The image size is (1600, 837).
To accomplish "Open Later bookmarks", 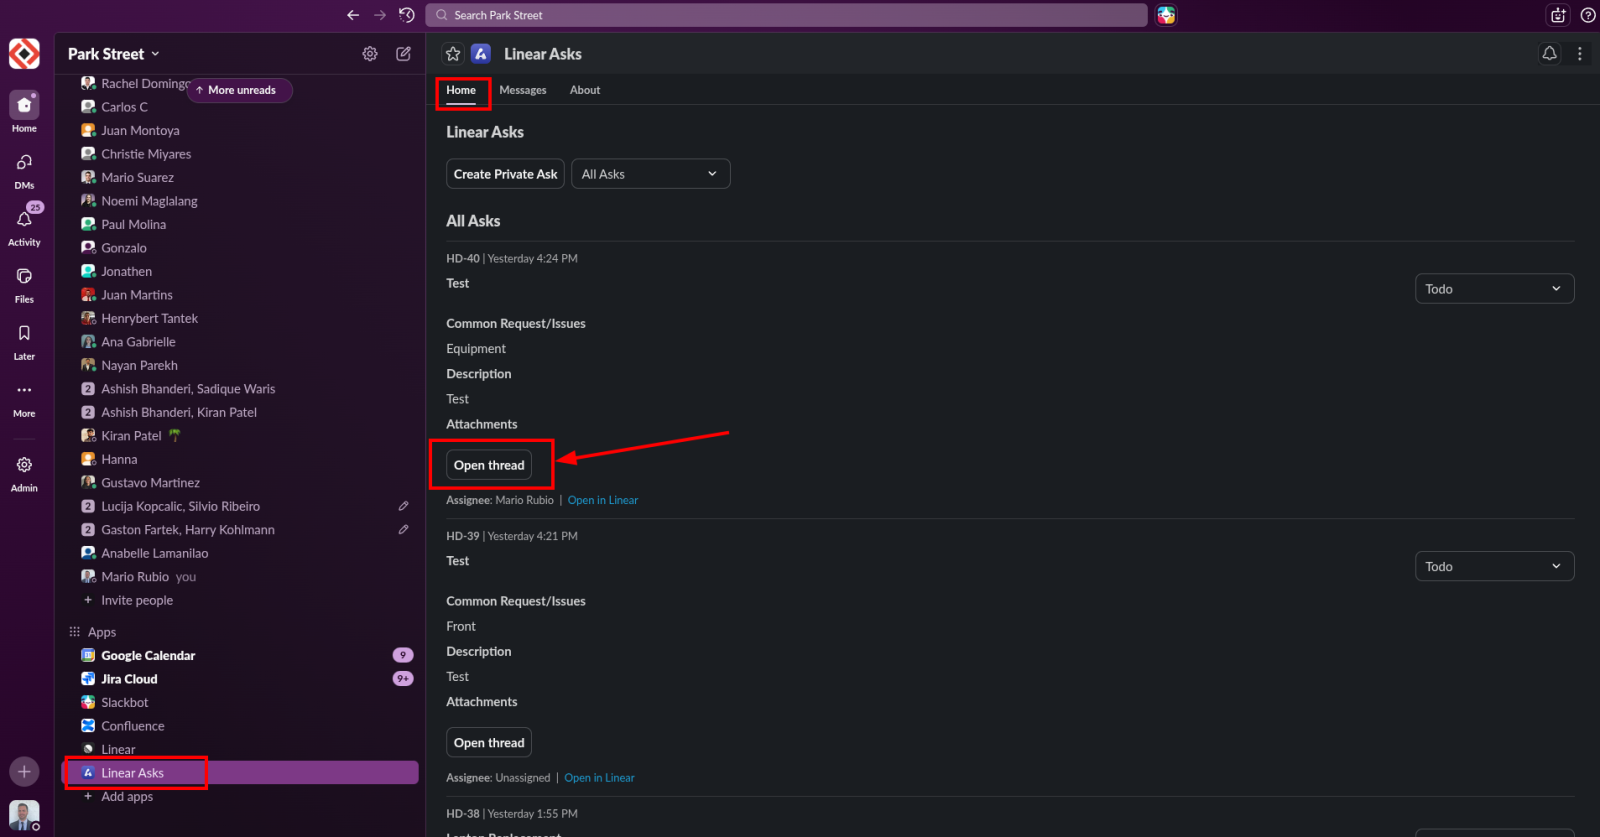I will (24, 341).
